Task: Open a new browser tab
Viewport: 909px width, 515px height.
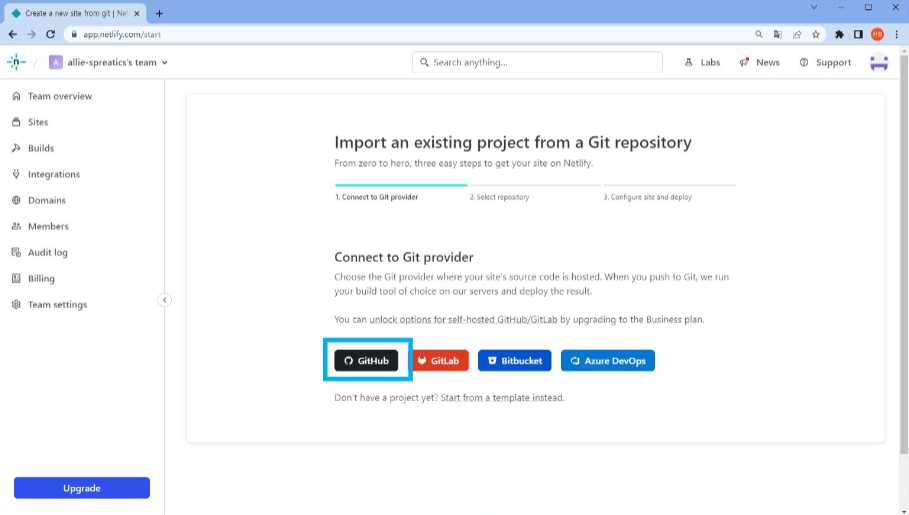Action: point(159,13)
